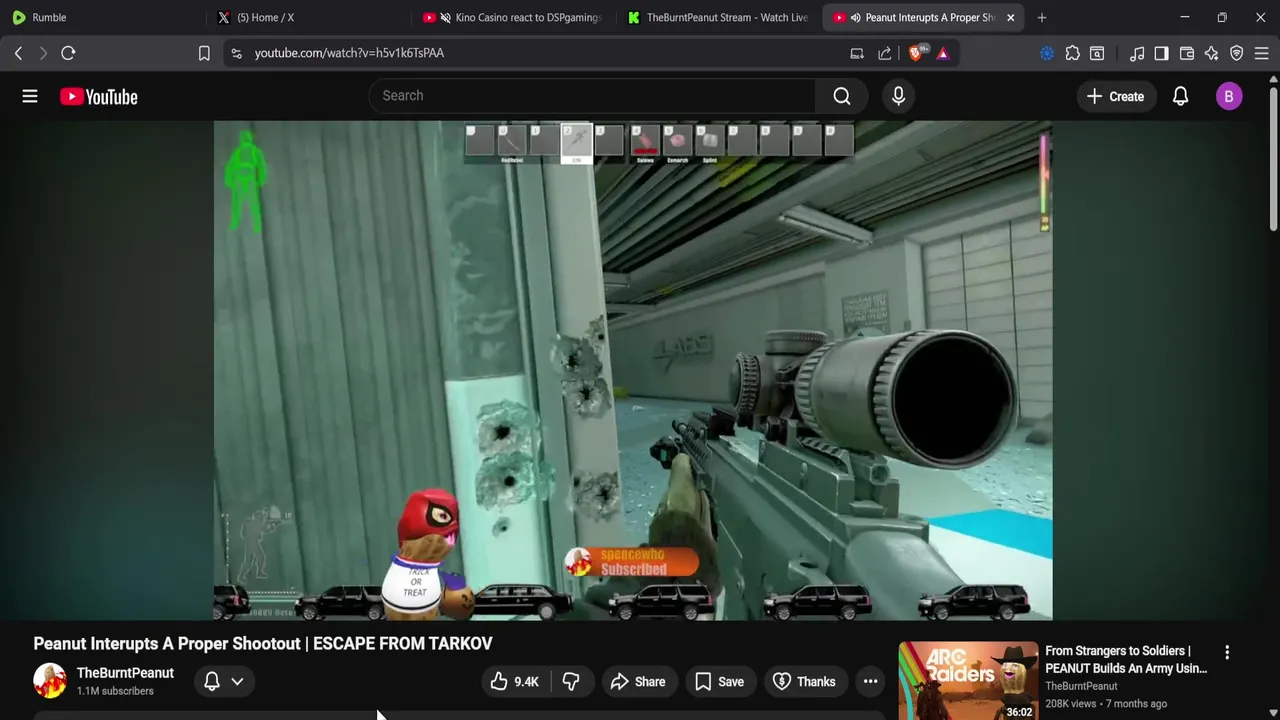Open the Extensions puzzle-piece menu
Viewport: 1280px width, 720px height.
[1072, 53]
